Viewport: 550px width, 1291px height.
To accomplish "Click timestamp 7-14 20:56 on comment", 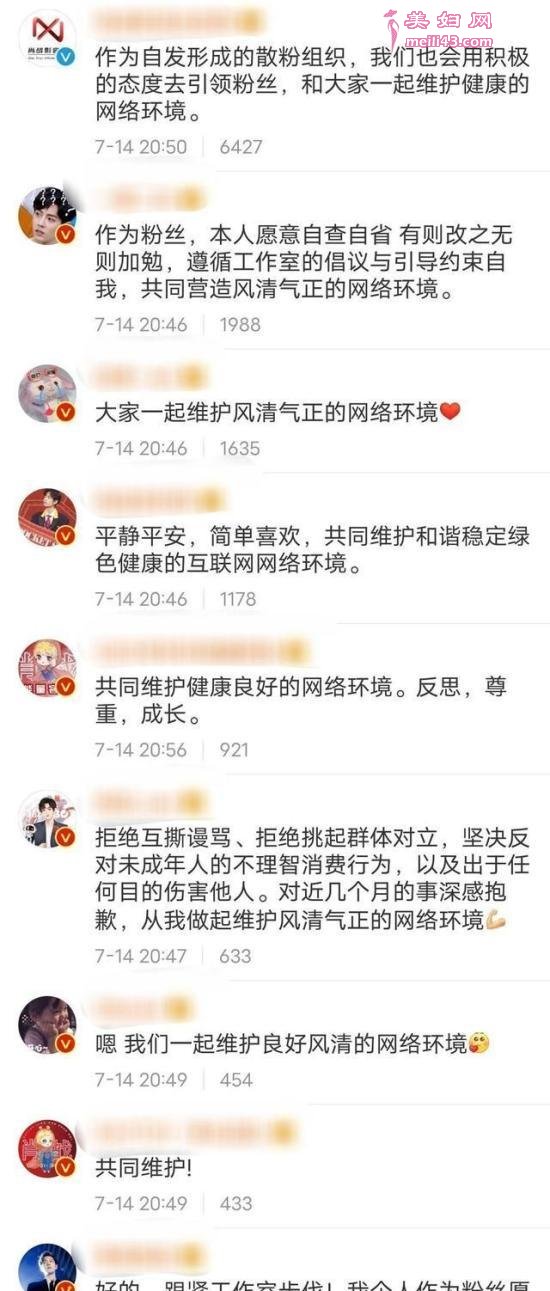I will pyautogui.click(x=141, y=750).
